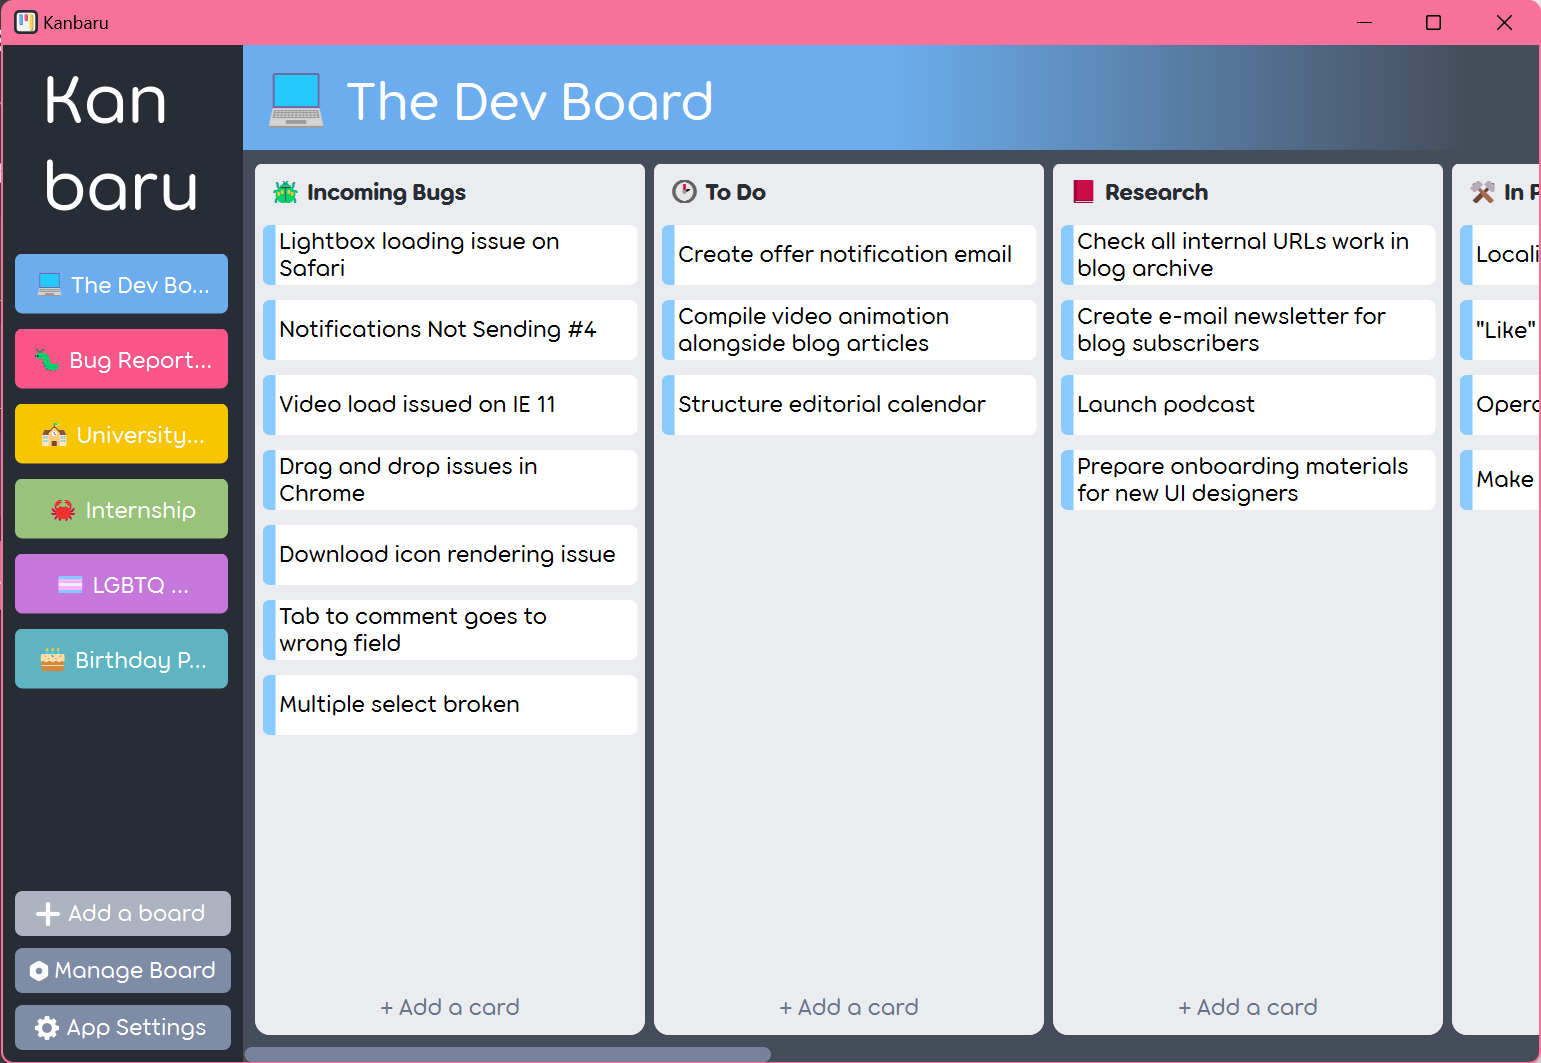
Task: Add a card to the To Do list
Action: (x=849, y=1007)
